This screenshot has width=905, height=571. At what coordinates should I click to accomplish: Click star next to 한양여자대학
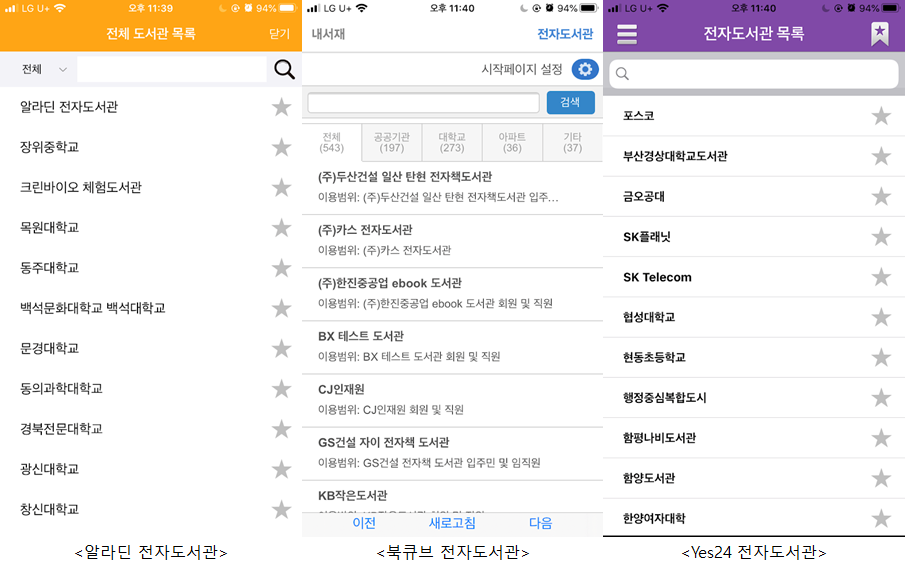[x=881, y=518]
